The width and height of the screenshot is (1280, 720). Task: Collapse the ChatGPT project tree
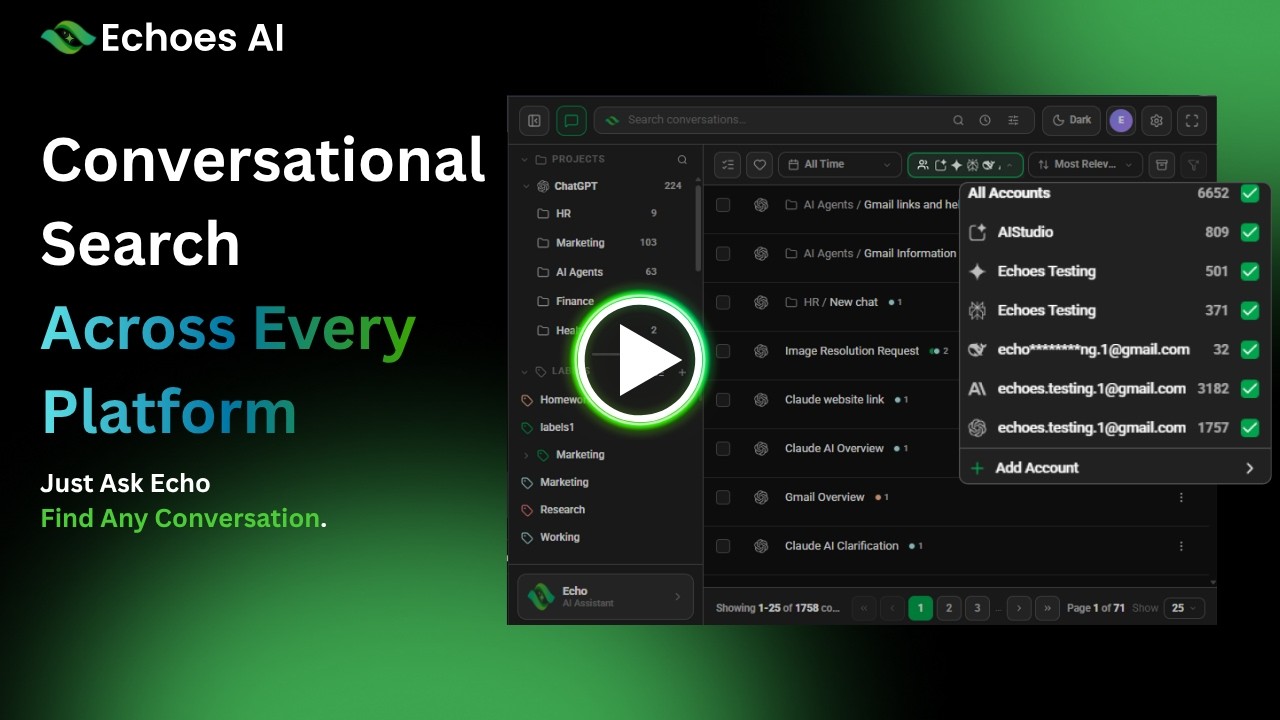(x=526, y=186)
